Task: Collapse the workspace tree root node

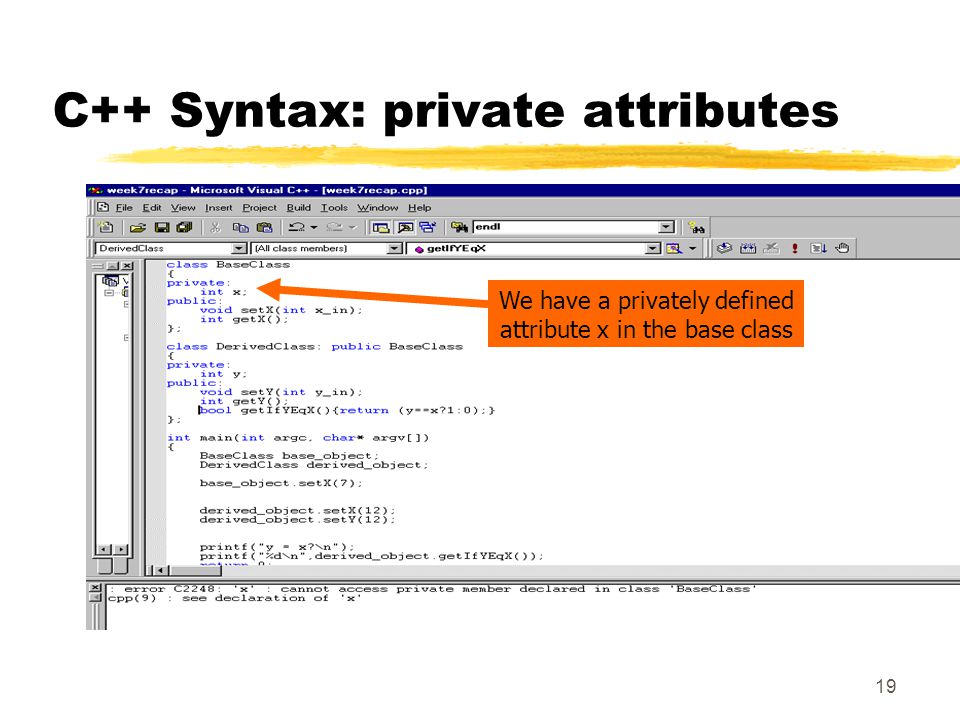Action: [x=109, y=293]
